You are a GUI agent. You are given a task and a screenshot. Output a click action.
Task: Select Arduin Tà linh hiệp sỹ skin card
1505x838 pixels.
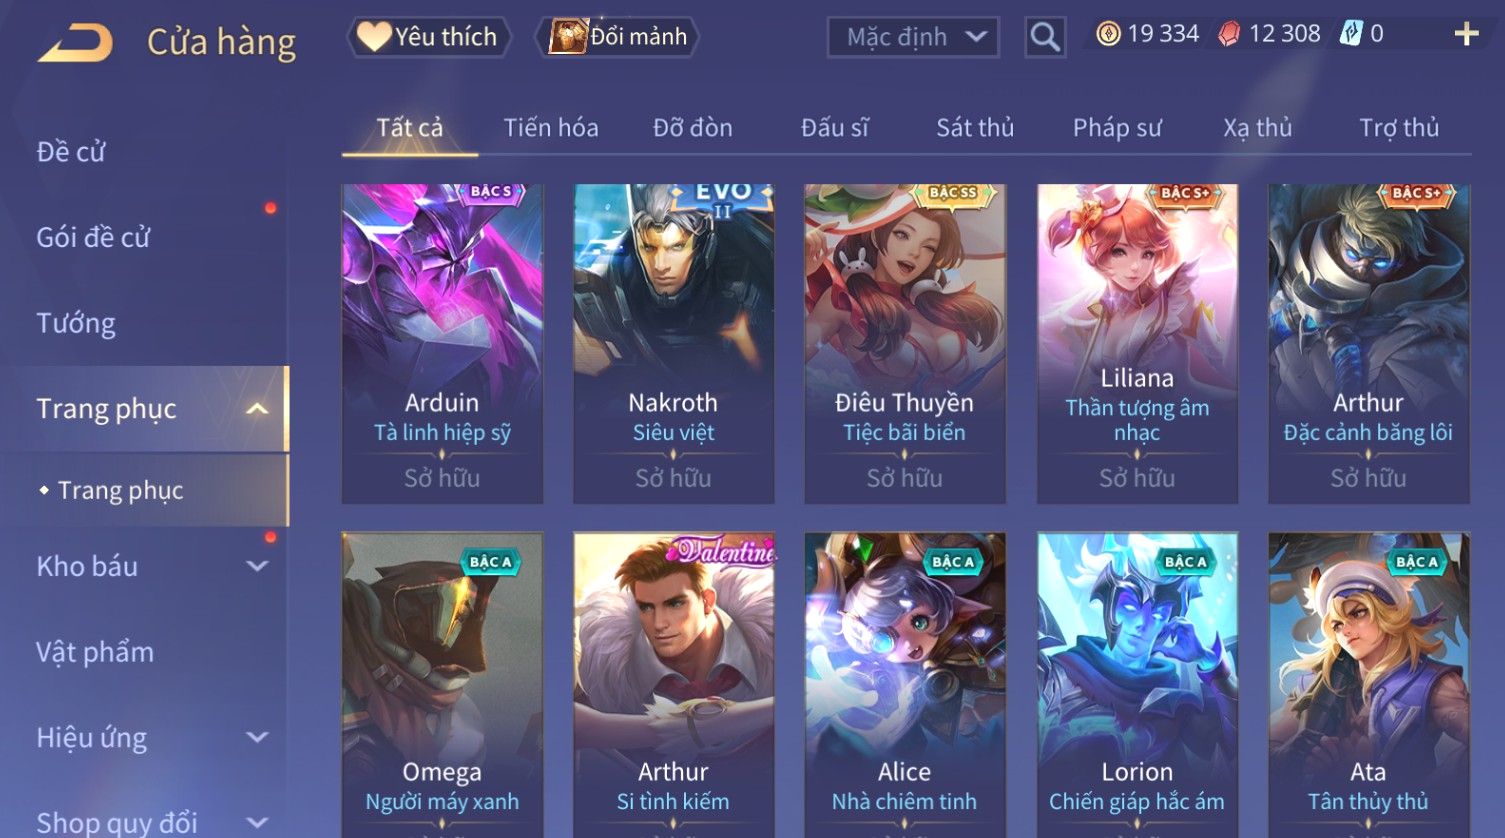click(x=442, y=343)
